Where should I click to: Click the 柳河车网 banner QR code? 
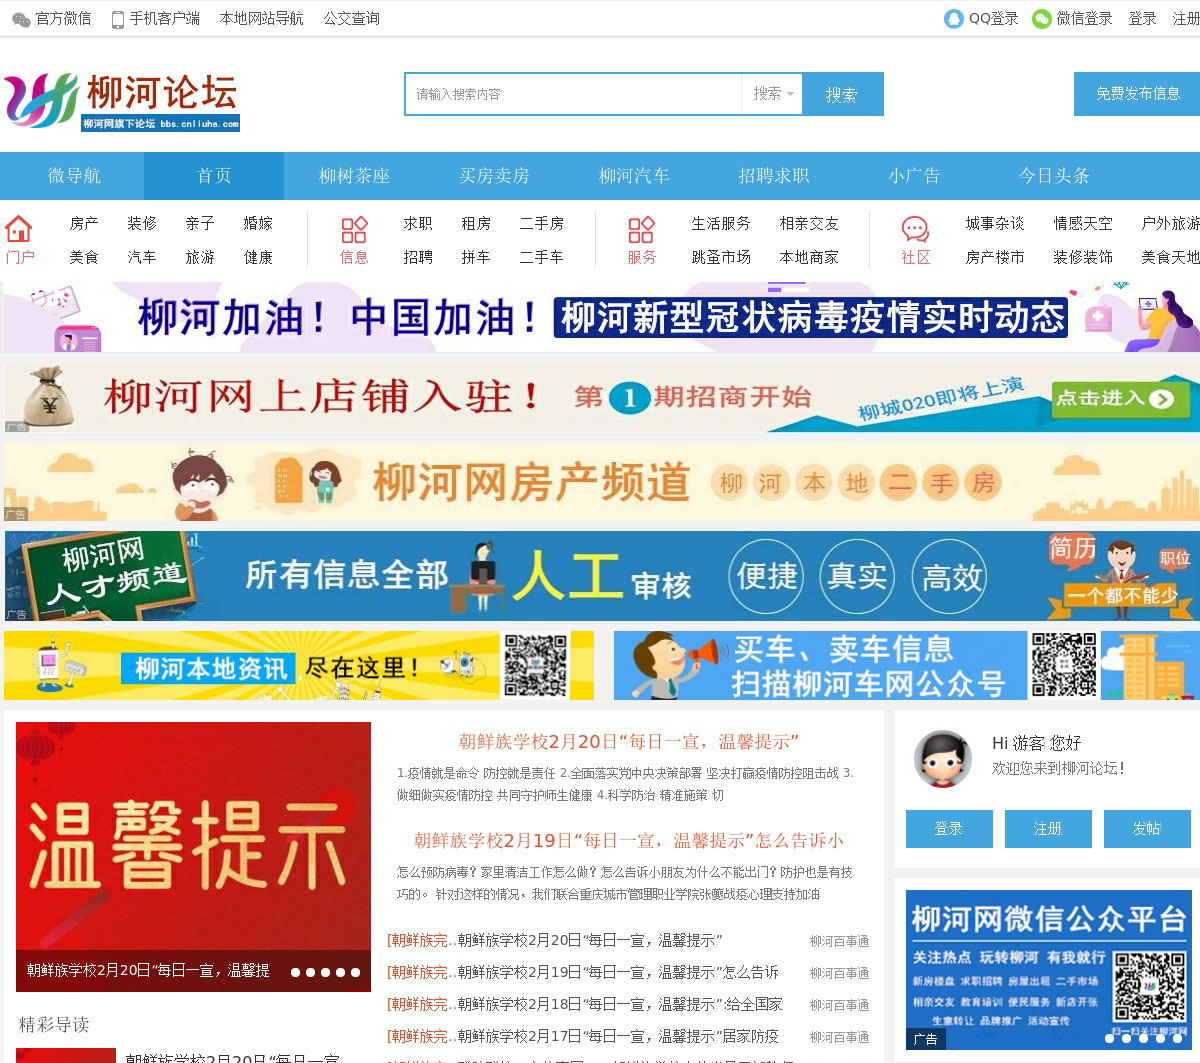tap(1064, 665)
